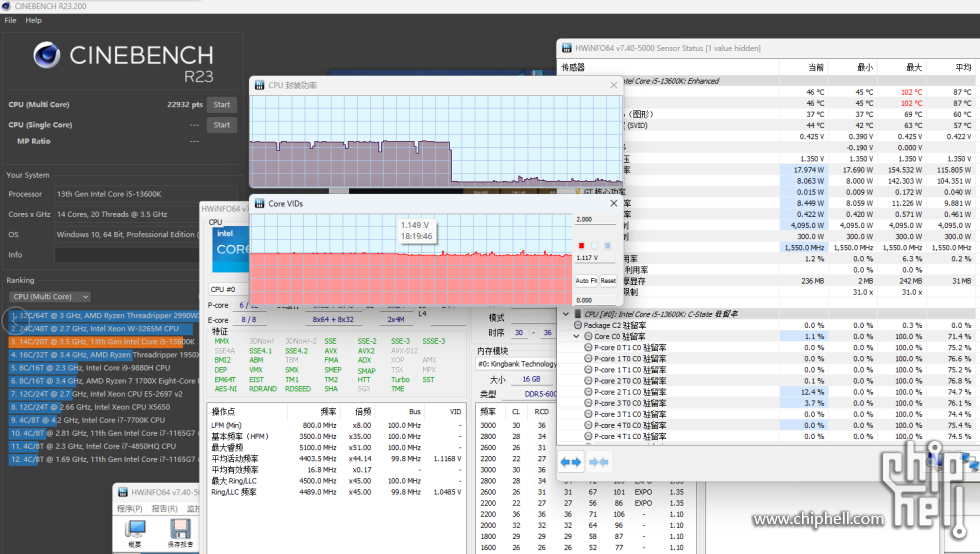Viewport: 980px width, 554px height.
Task: Click the 0.000 minimum value field in Core VIDs
Action: (595, 300)
